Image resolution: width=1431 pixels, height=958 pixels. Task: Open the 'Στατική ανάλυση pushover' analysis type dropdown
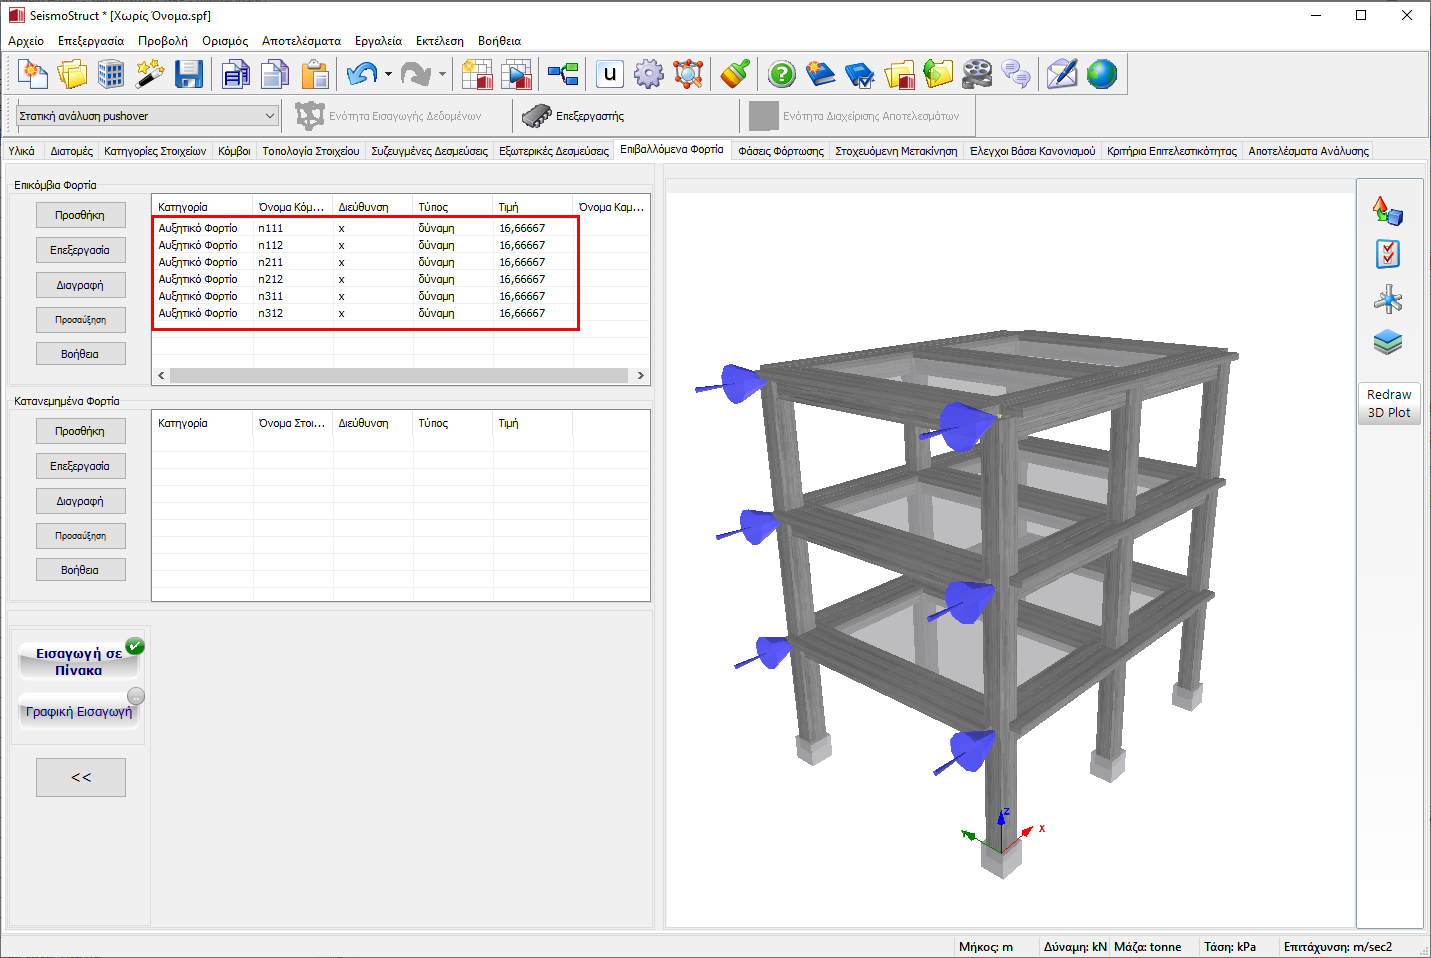point(147,116)
